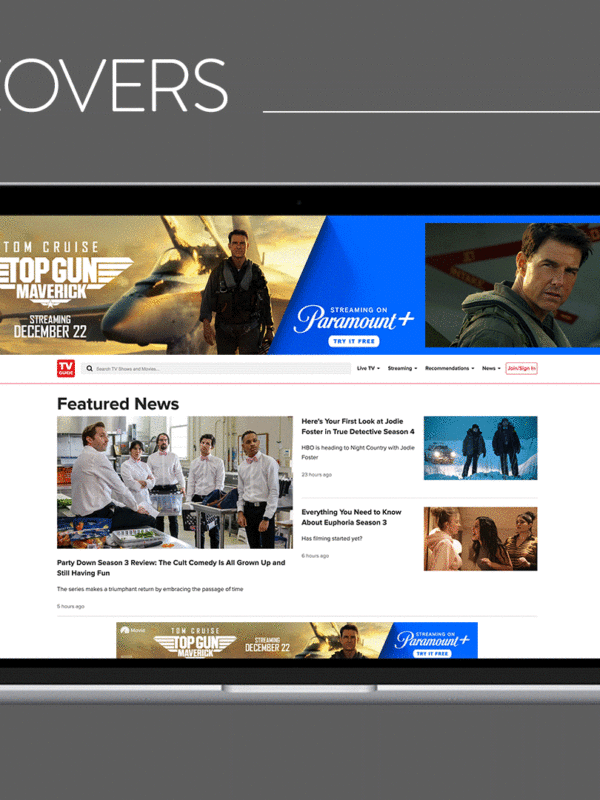
Task: Click the '23 hours ago' timestamp
Action: pos(316,474)
